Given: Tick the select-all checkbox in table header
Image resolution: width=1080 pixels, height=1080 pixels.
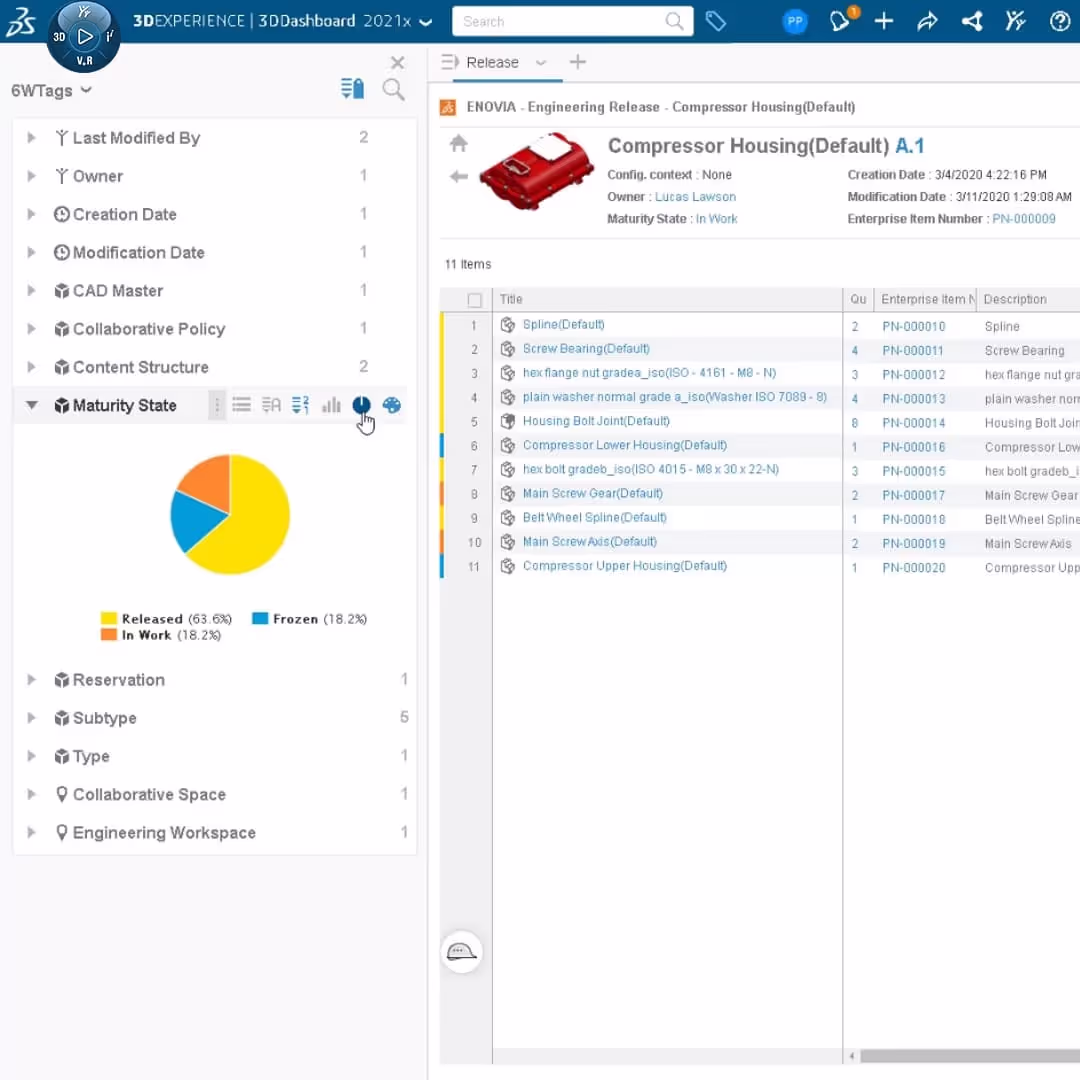Looking at the screenshot, I should pos(475,300).
